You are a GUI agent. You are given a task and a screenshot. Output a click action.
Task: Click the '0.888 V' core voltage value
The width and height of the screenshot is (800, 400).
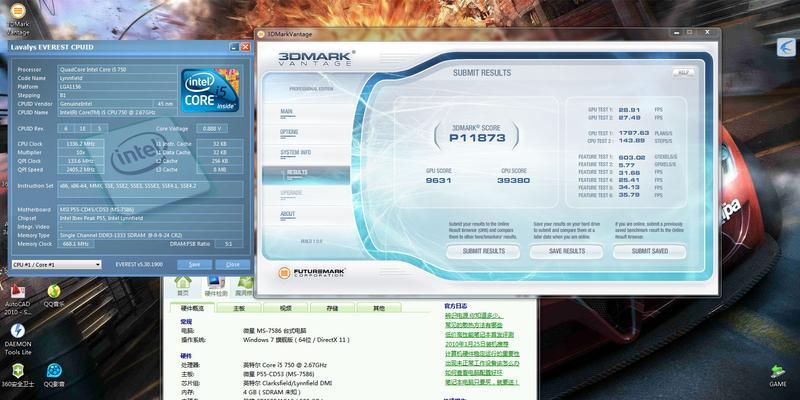click(213, 129)
